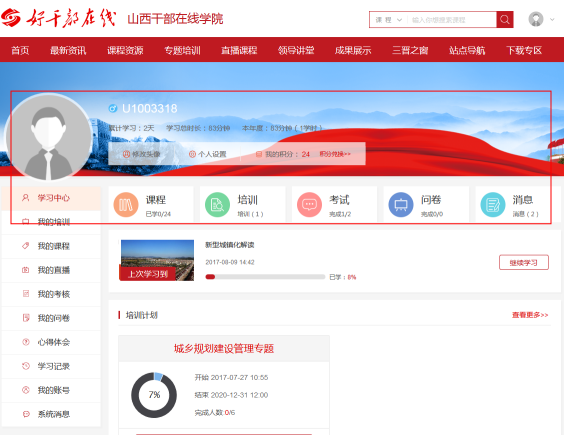Click 查看更多>> in 培训计划
Image resolution: width=564 pixels, height=435 pixels.
coord(530,315)
